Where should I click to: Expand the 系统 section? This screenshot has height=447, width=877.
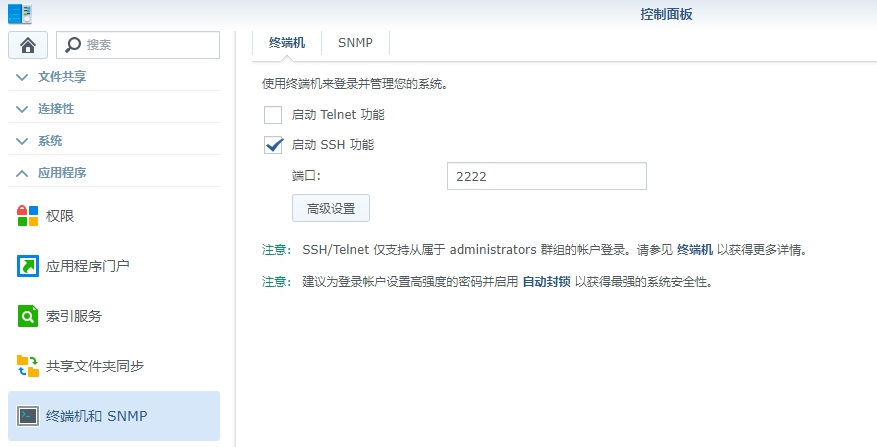point(114,140)
